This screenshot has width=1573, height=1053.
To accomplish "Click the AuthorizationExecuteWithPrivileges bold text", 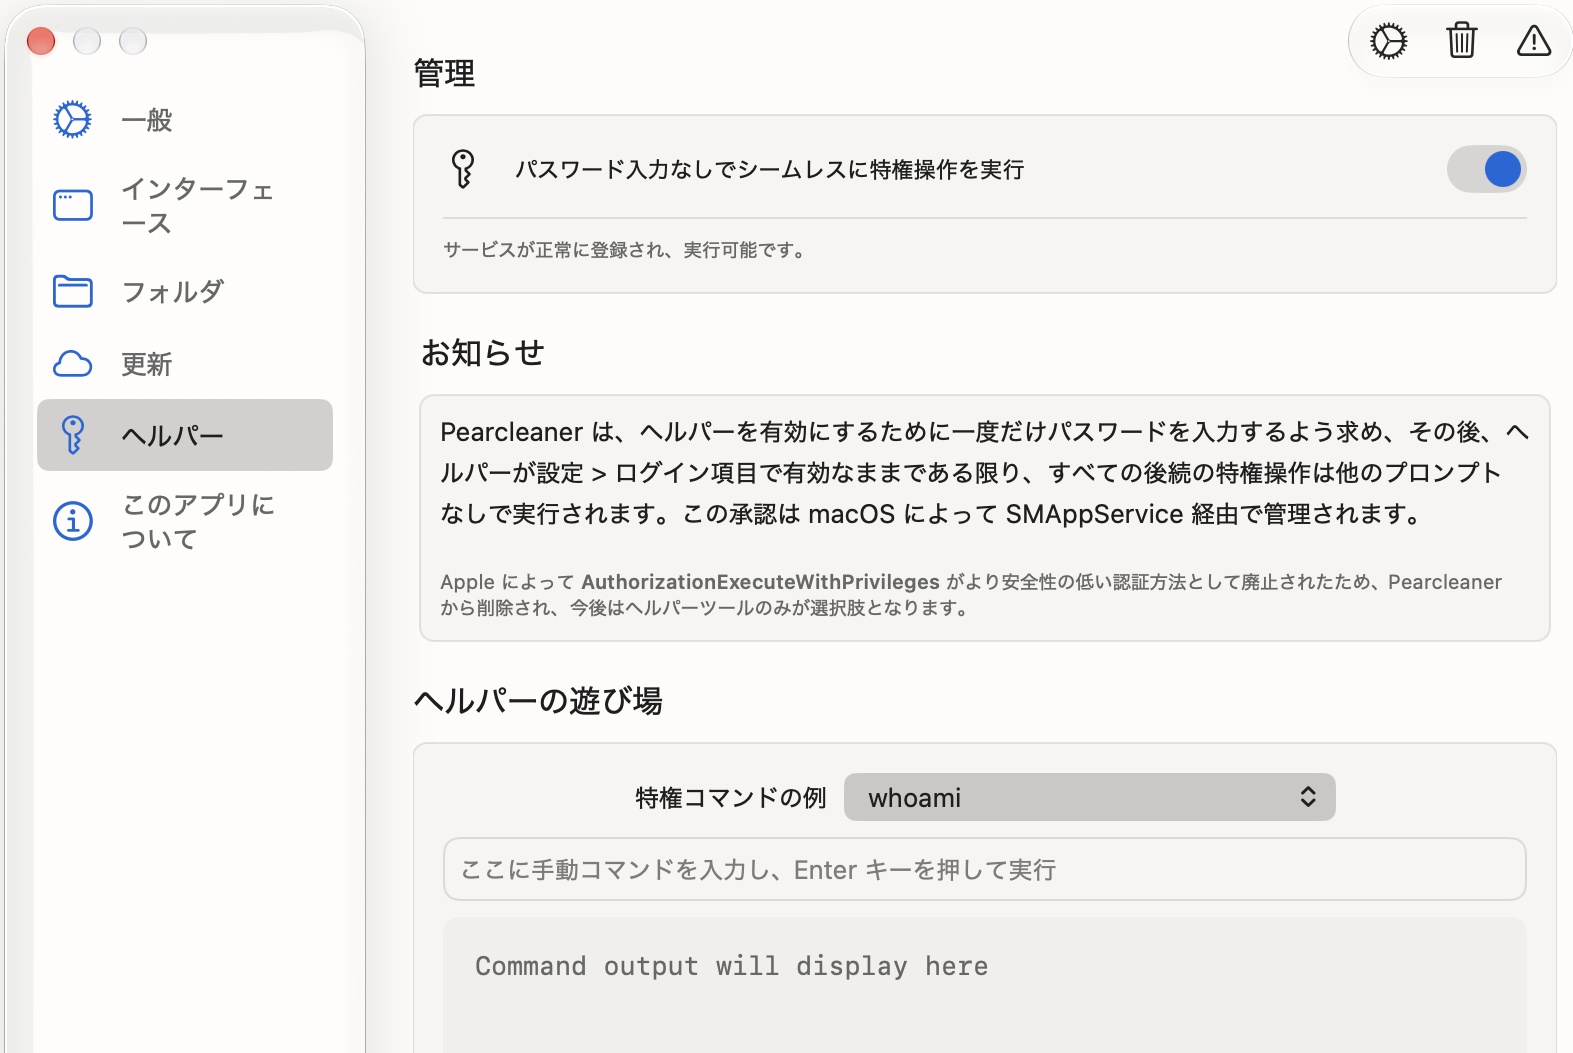I will point(760,582).
